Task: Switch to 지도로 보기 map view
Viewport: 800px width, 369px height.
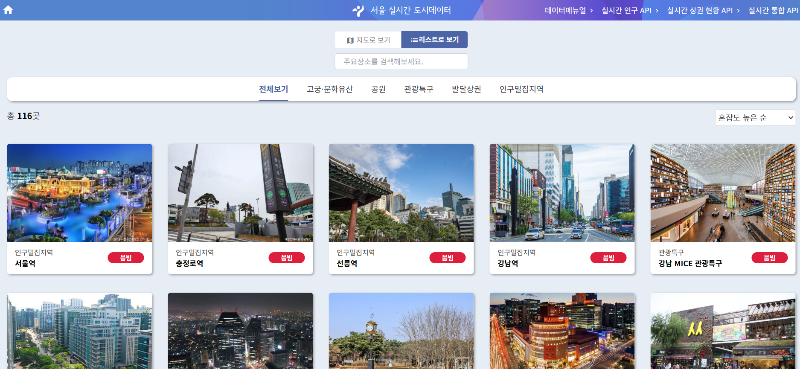Action: (x=368, y=40)
